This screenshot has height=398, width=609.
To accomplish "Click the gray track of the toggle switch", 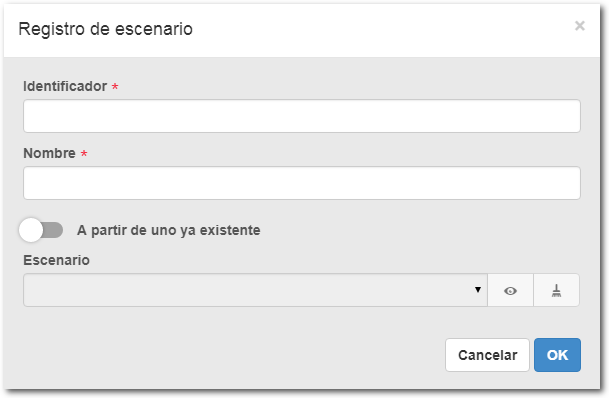I will click(53, 230).
